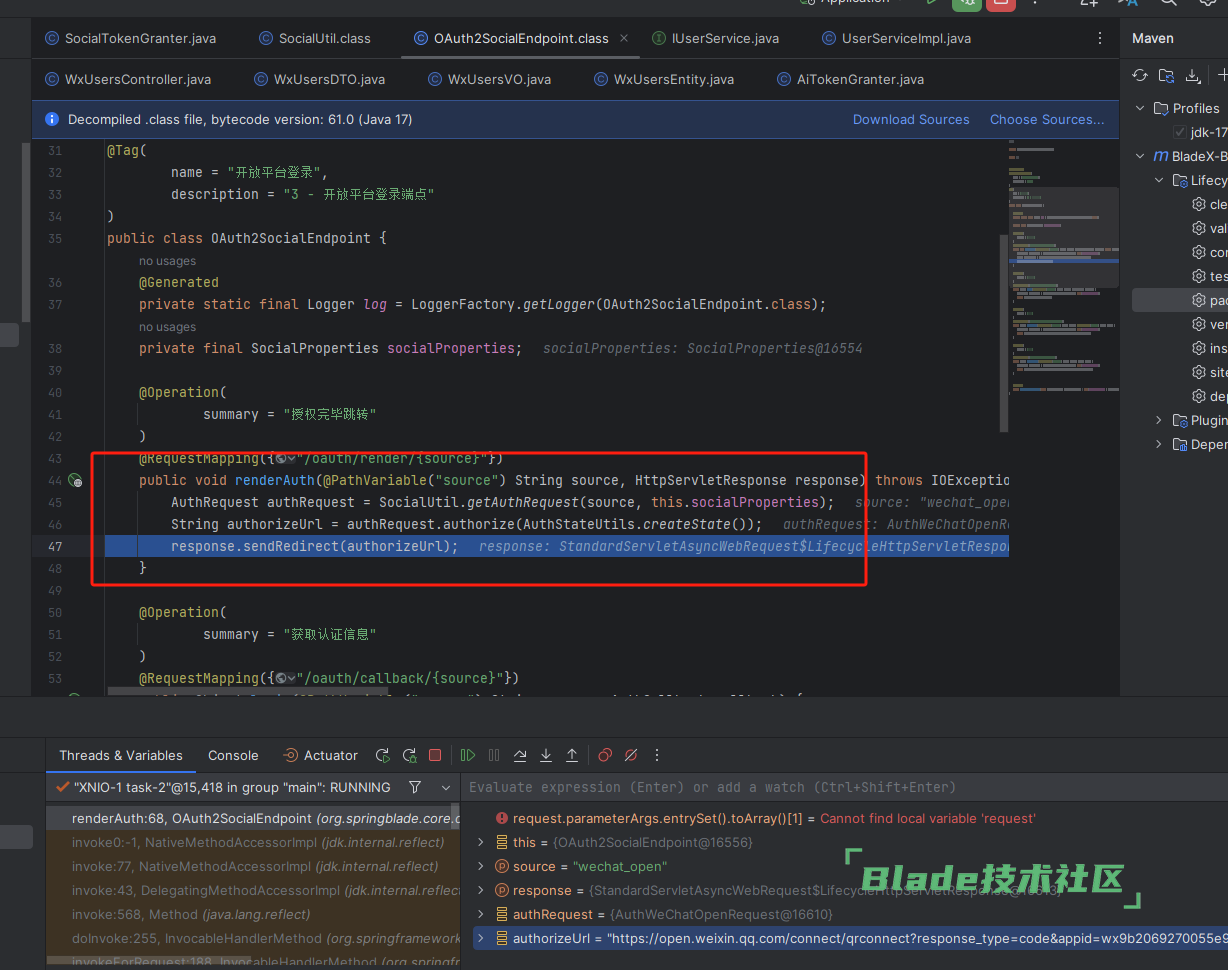Click the Maven download sources icon
Screen dimensions: 1228x970
tap(1192, 75)
